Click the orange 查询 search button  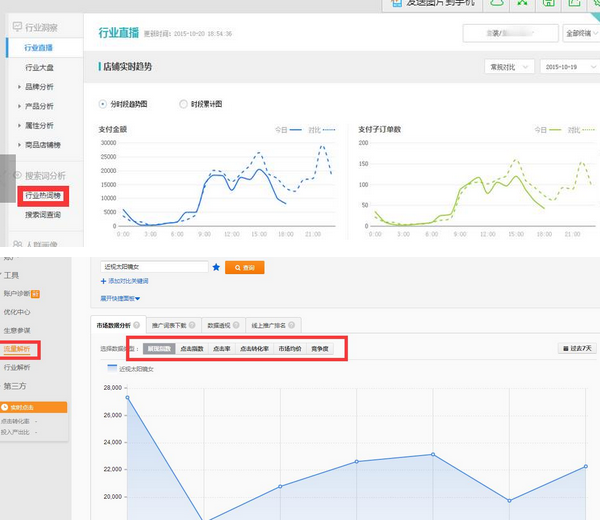coord(245,267)
